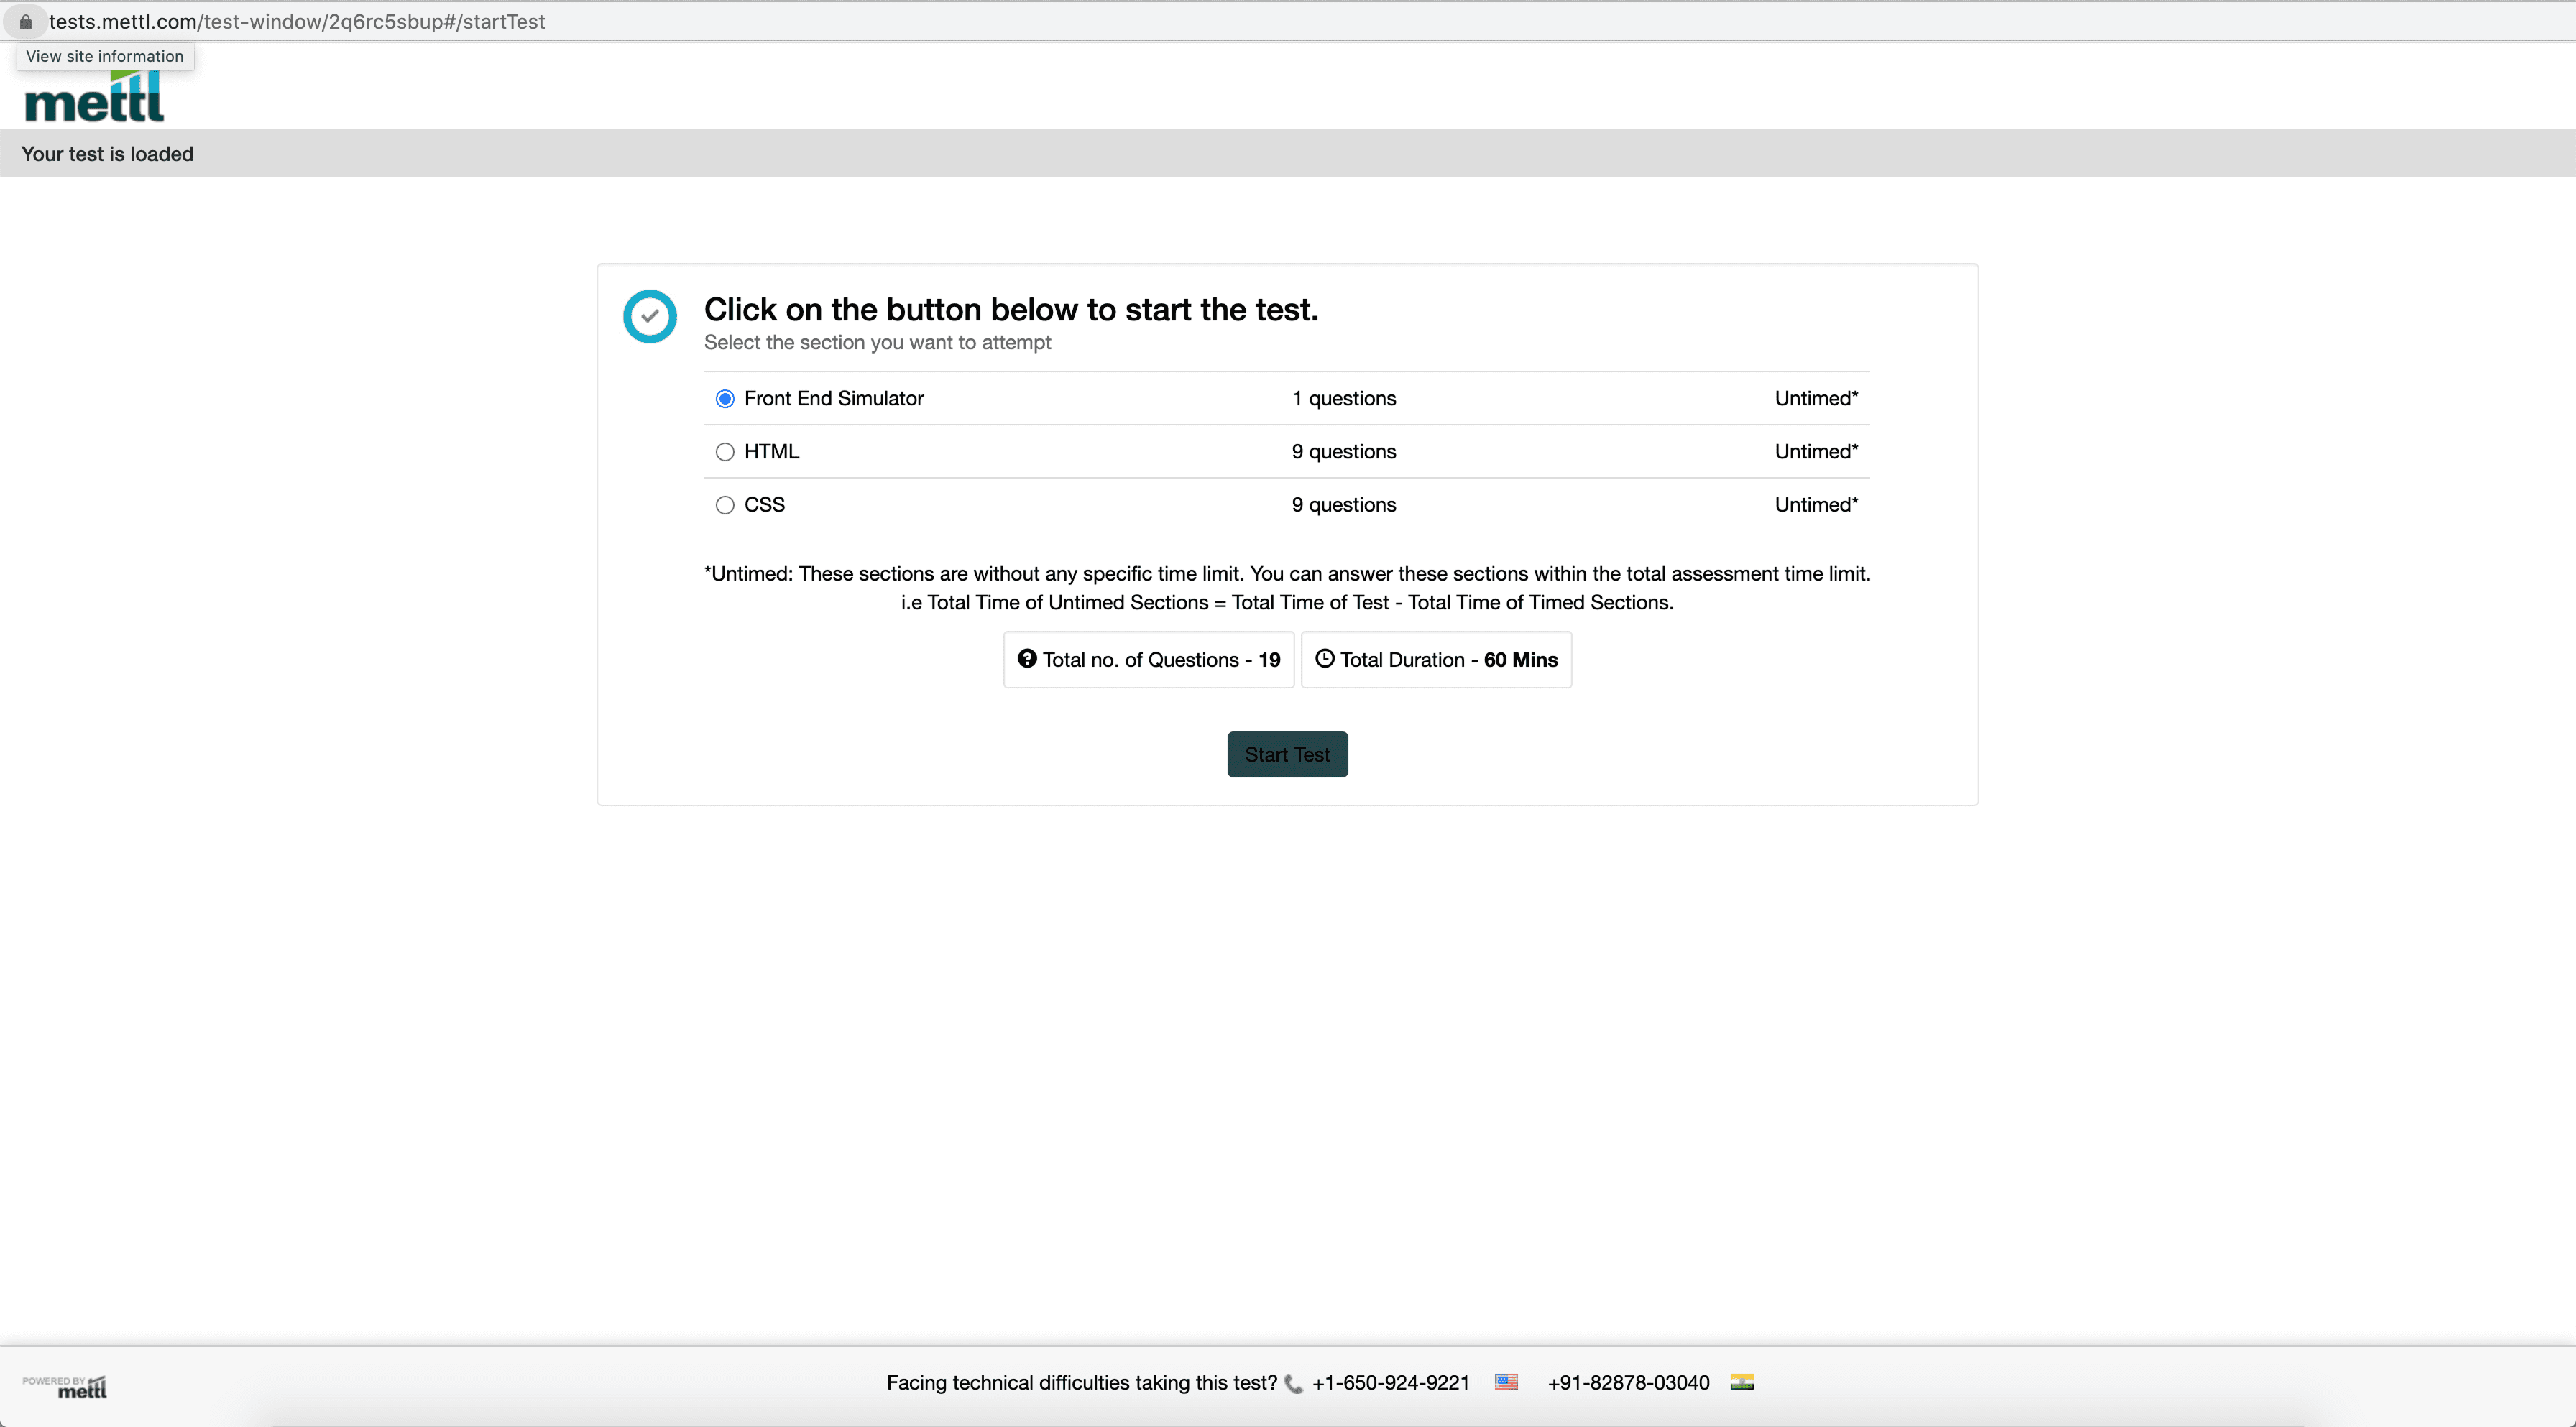
Task: Click the US support number +1-650-924-9221
Action: tap(1390, 1383)
